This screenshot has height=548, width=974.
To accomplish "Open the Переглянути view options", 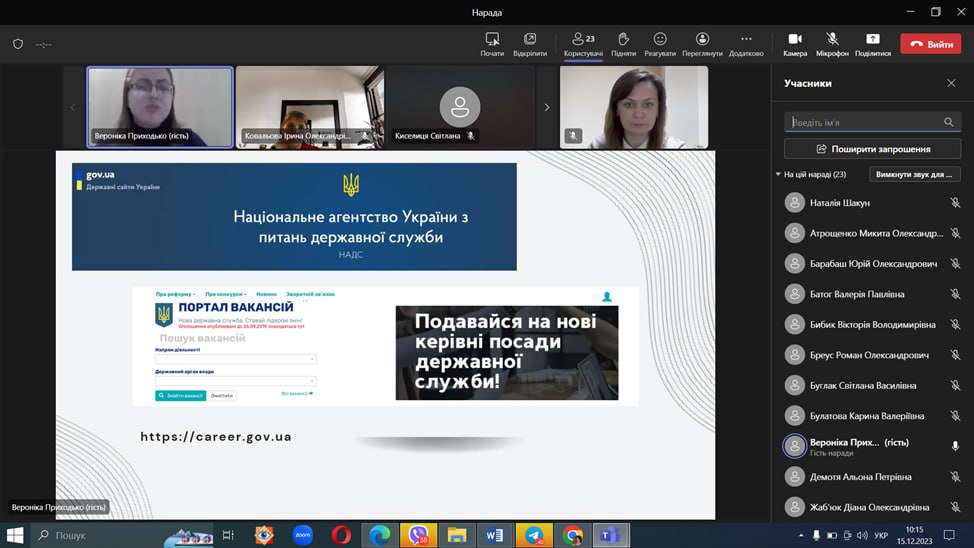I will click(702, 40).
